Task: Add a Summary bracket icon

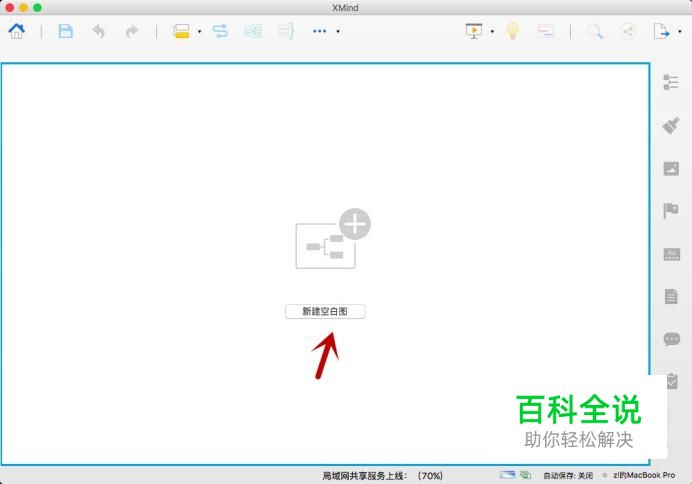Action: click(286, 31)
